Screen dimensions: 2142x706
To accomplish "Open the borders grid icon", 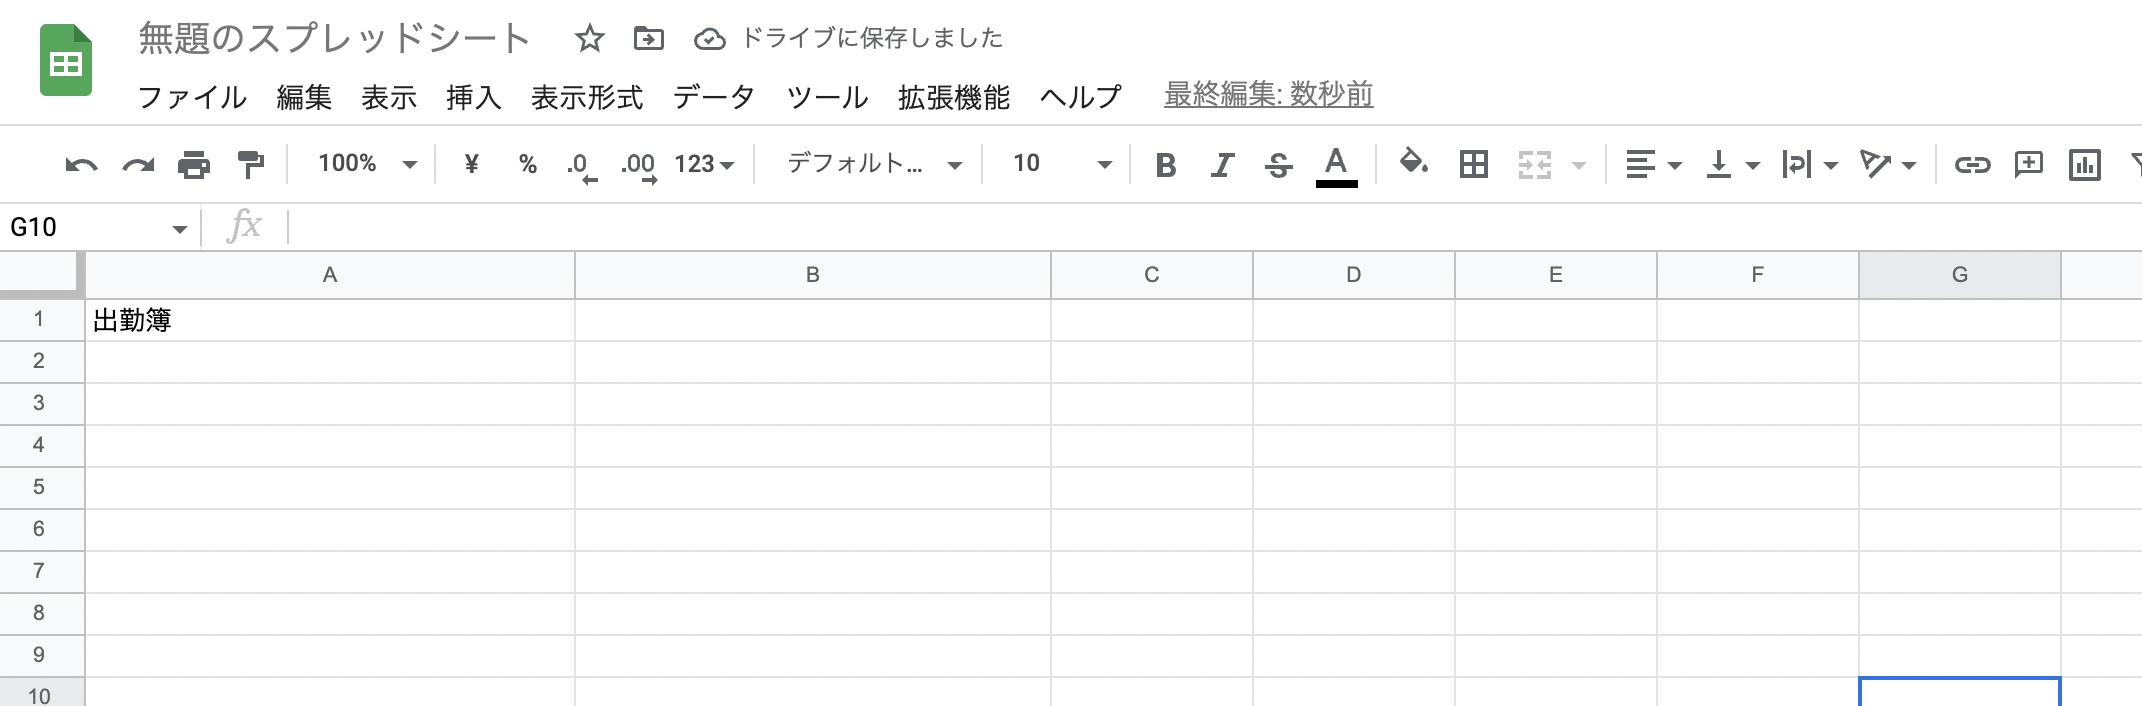I will pos(1473,164).
